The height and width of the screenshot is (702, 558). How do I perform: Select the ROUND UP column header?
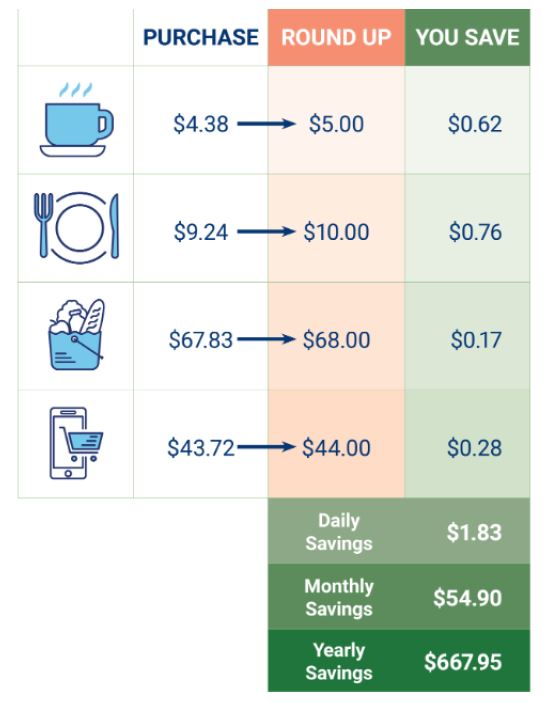(336, 37)
